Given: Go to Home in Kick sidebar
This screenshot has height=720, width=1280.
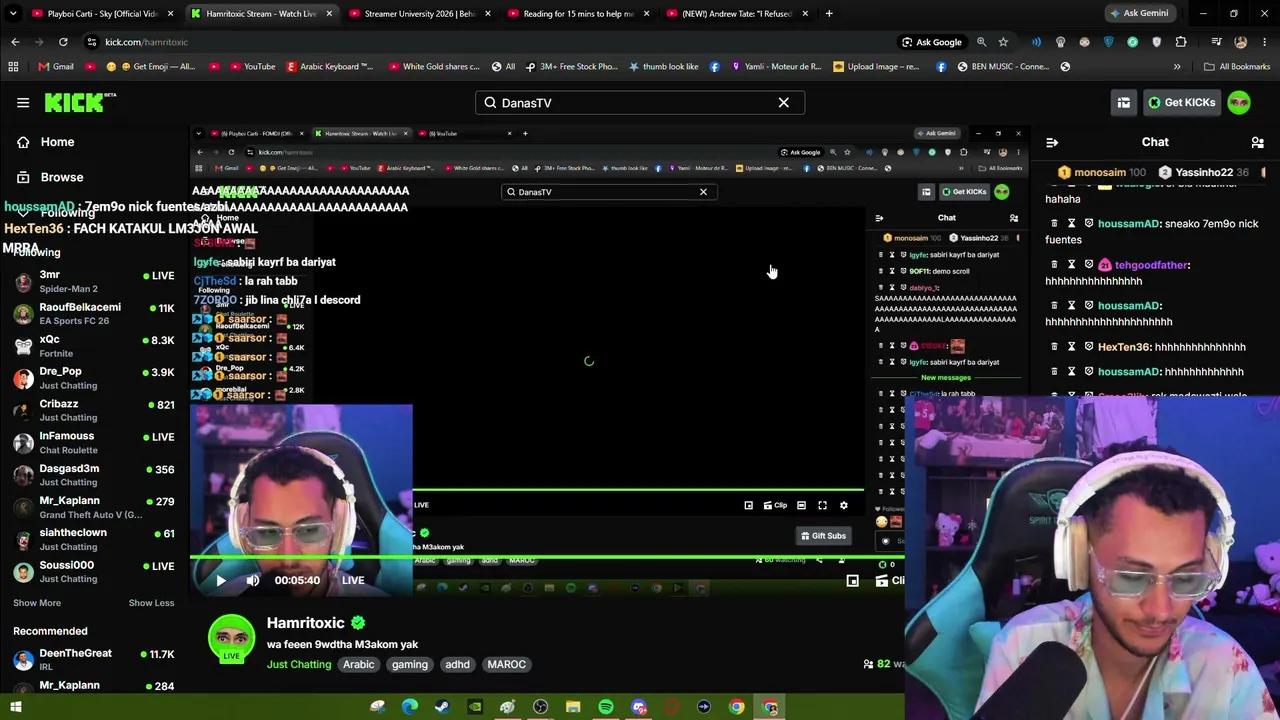Looking at the screenshot, I should pyautogui.click(x=46, y=142).
